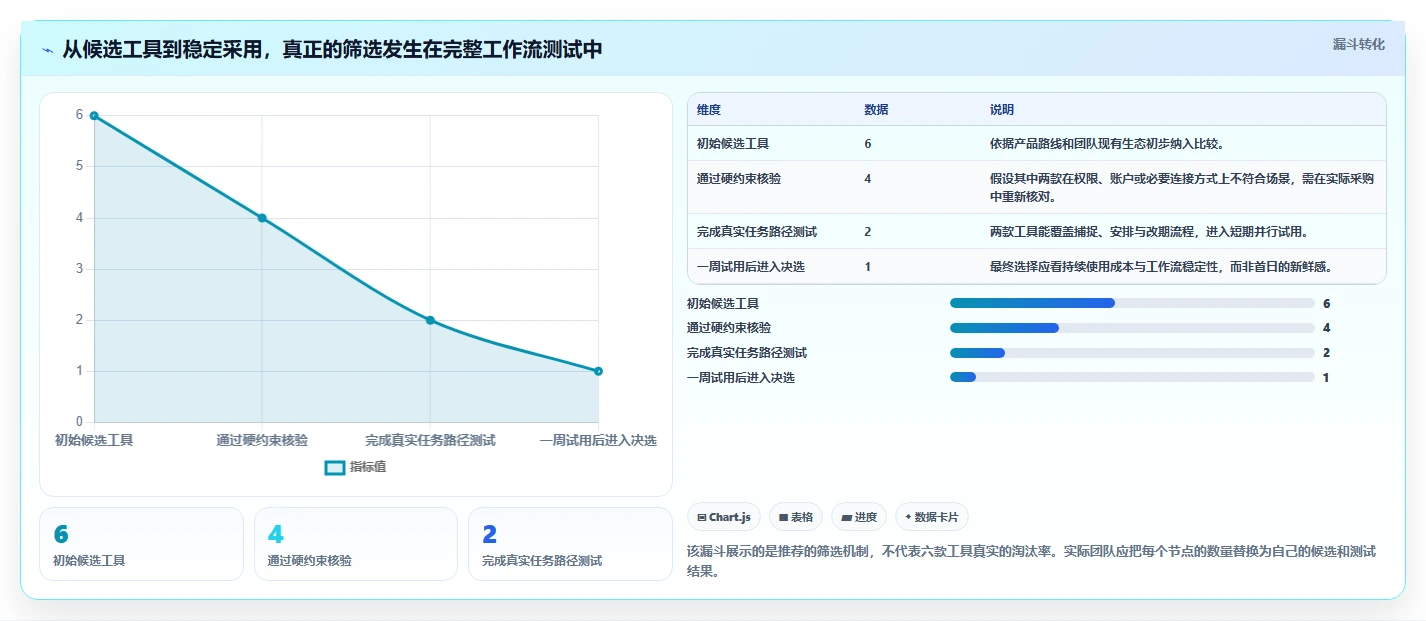Screen dimensions: 1426x621
Task: Click the chart data point at value 1
Action: pos(598,371)
